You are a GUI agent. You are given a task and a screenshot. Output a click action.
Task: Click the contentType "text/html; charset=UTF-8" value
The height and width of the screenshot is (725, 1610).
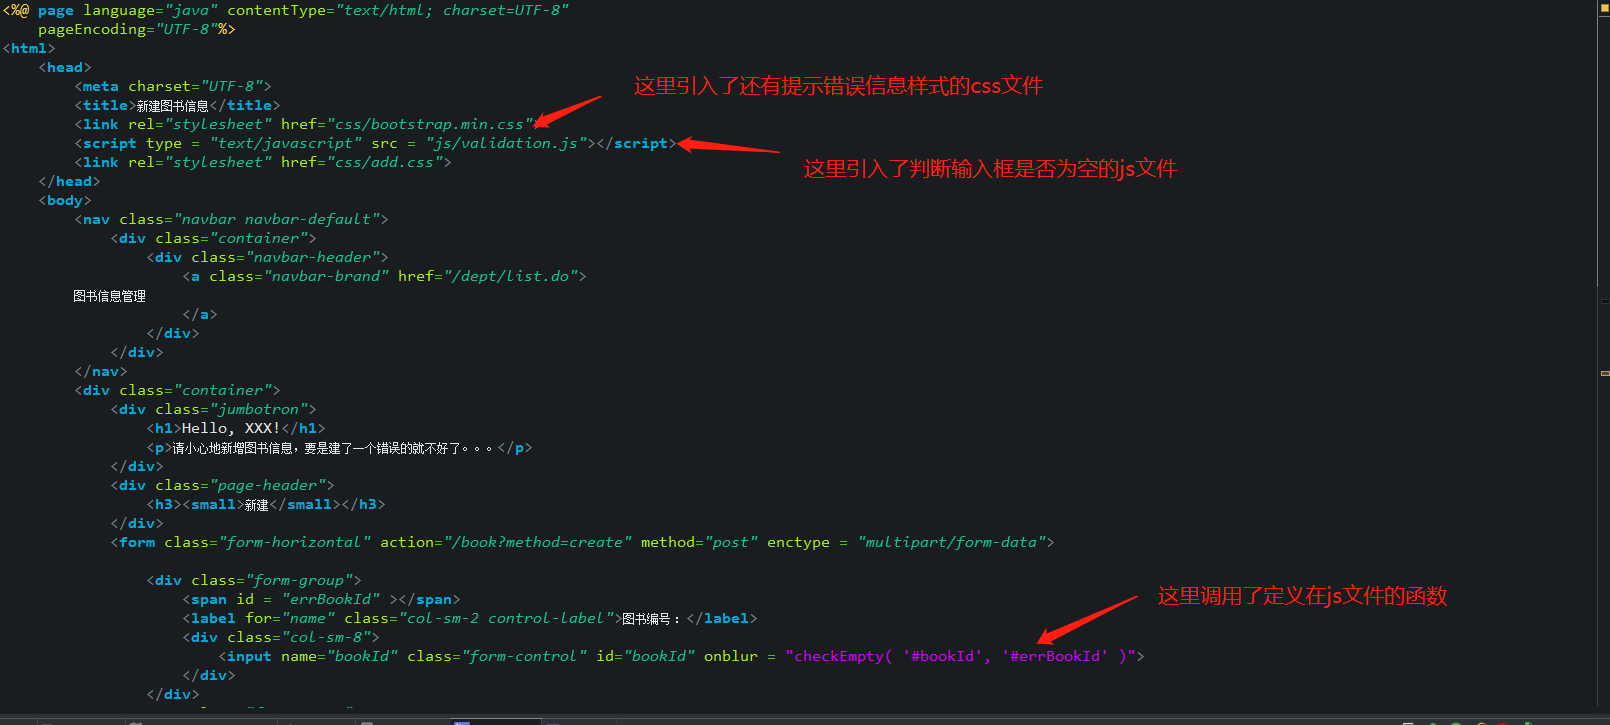453,10
